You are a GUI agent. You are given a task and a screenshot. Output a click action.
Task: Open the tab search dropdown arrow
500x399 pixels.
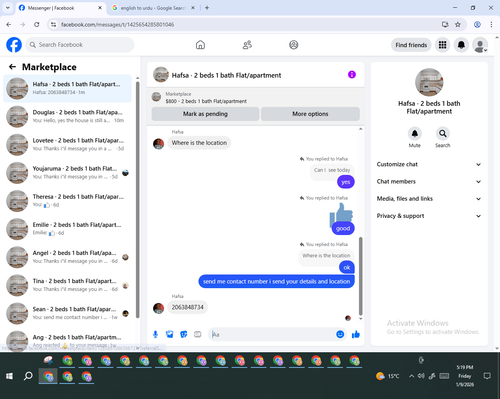pyautogui.click(x=8, y=8)
